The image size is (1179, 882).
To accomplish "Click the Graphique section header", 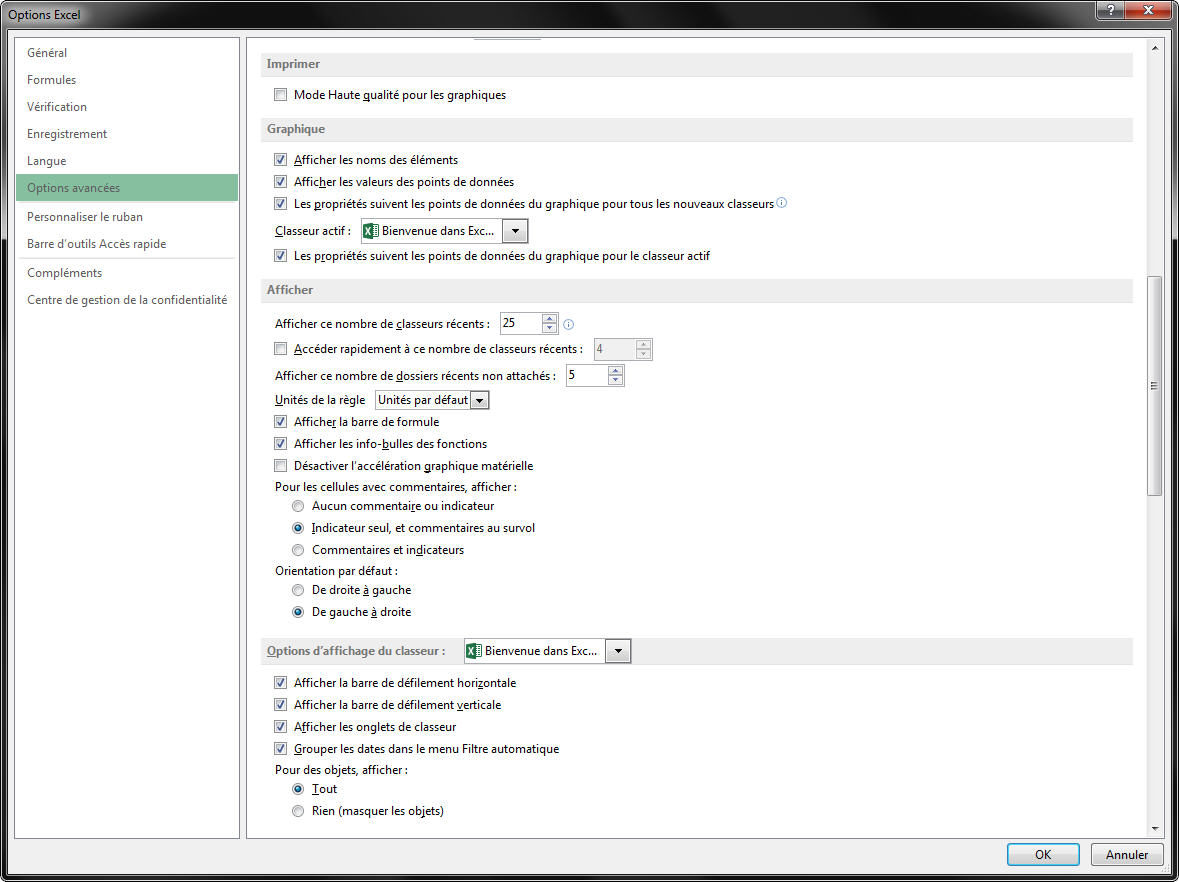I will pos(696,129).
